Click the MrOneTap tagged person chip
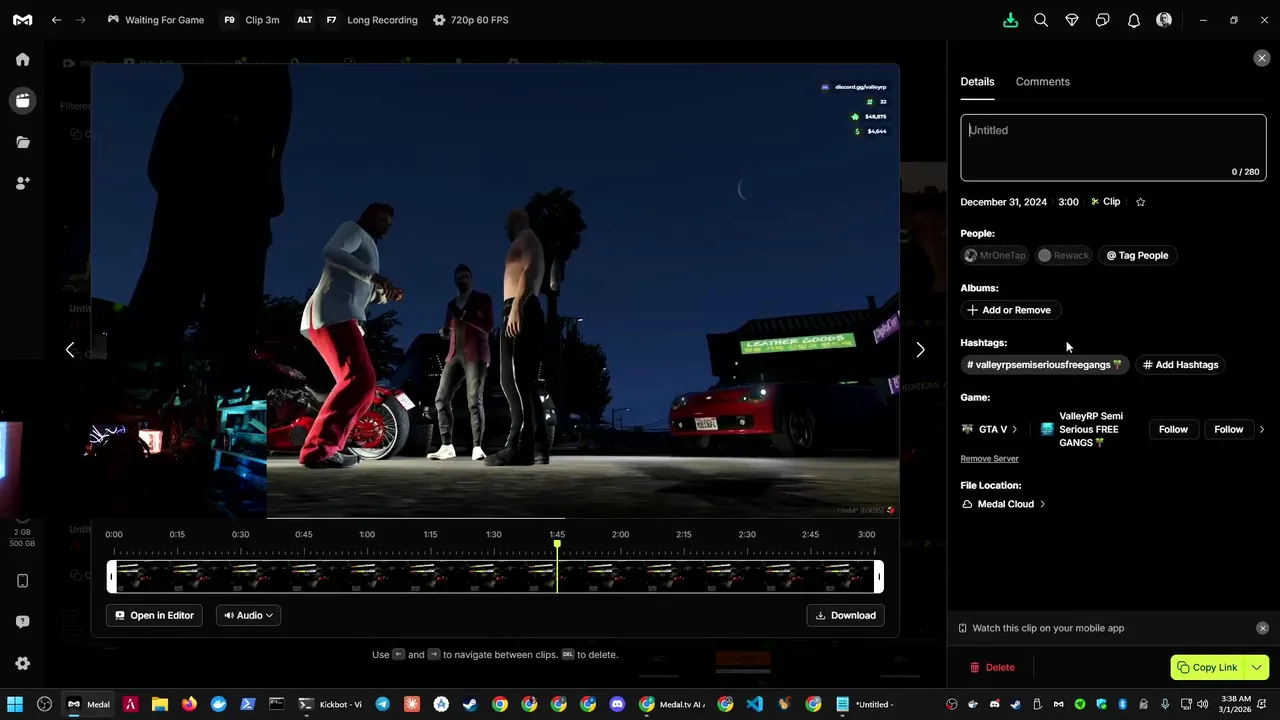The width and height of the screenshot is (1280, 720). click(995, 255)
